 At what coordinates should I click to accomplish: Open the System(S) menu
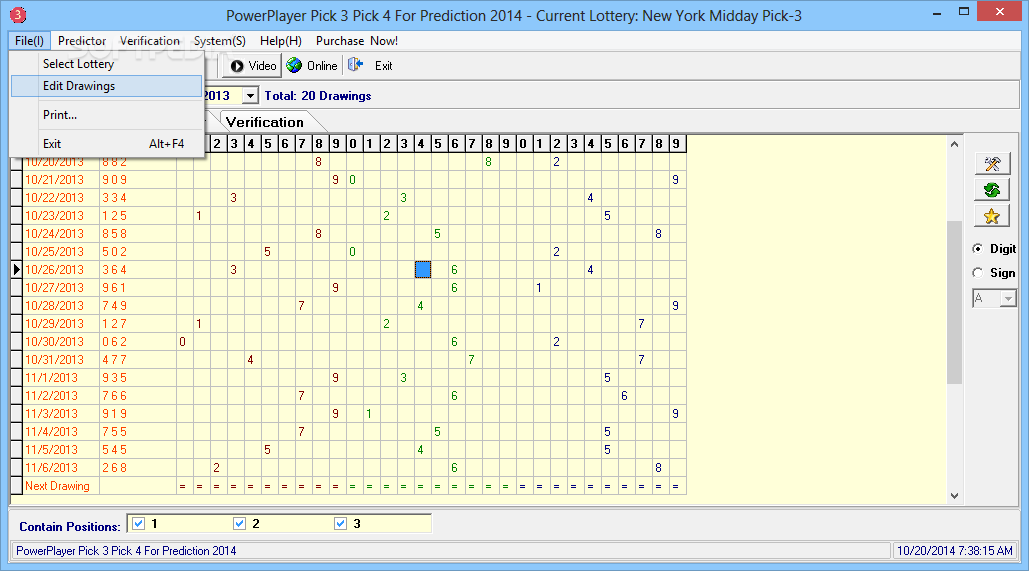219,41
